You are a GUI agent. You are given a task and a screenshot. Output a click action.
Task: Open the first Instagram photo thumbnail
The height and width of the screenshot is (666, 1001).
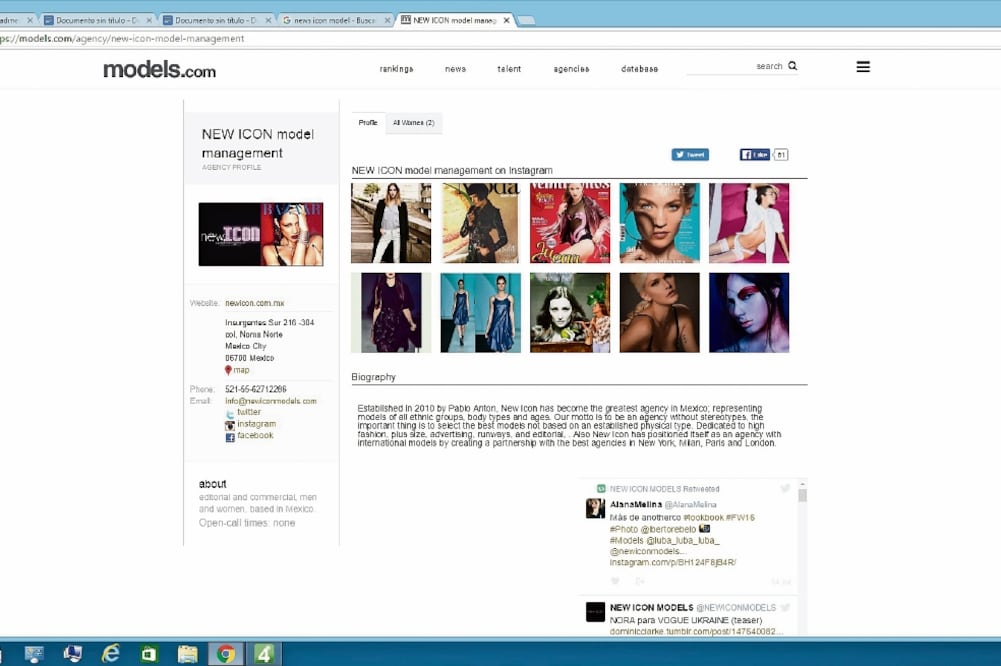click(390, 222)
